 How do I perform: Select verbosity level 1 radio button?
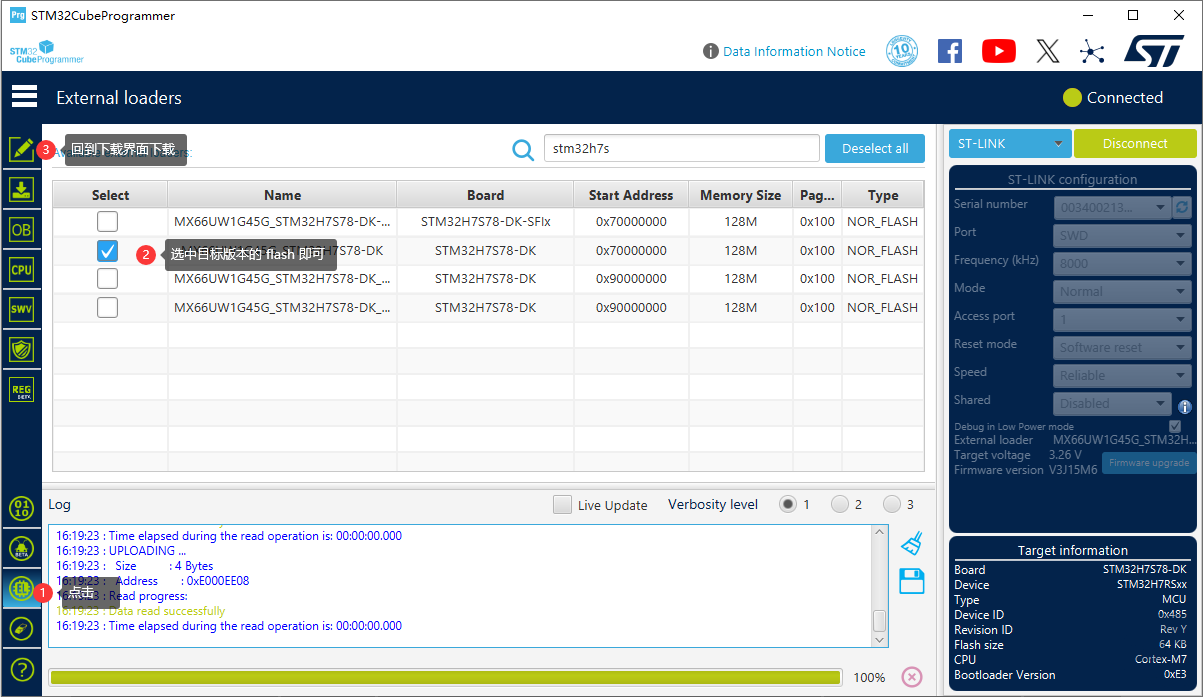[788, 504]
